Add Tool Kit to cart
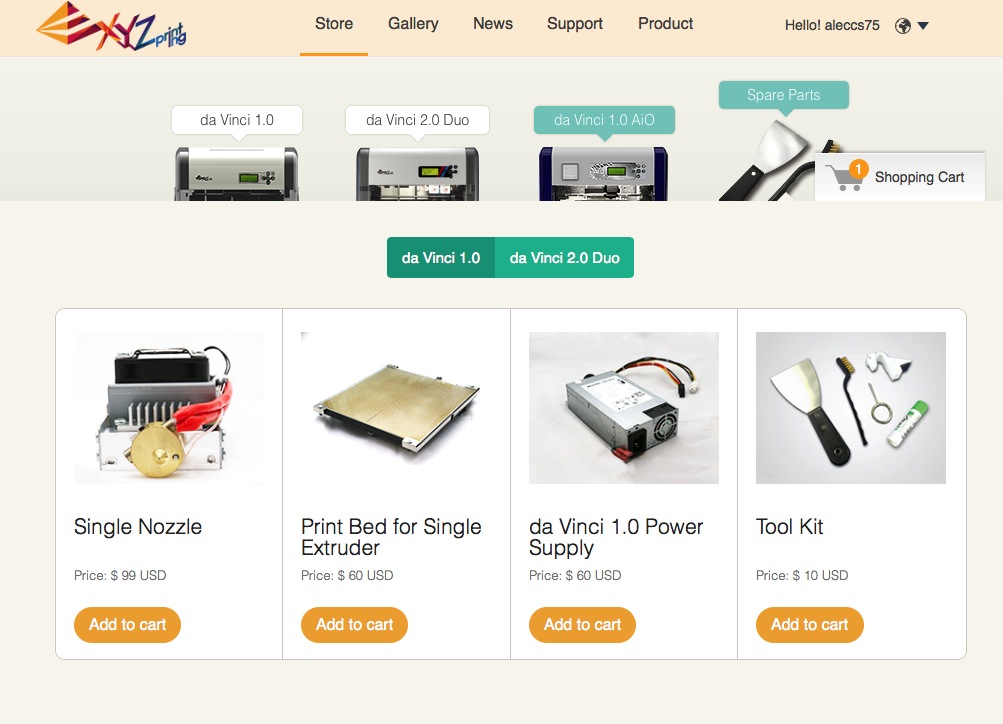The height and width of the screenshot is (724, 1003). point(809,625)
